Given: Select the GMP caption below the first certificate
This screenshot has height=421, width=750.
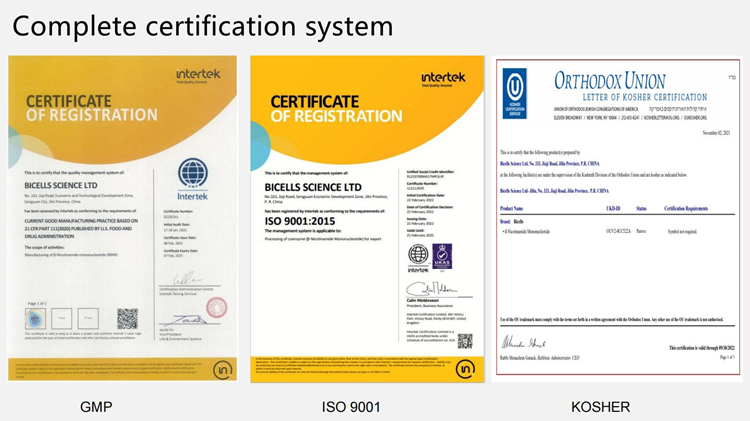Looking at the screenshot, I should 123,406.
